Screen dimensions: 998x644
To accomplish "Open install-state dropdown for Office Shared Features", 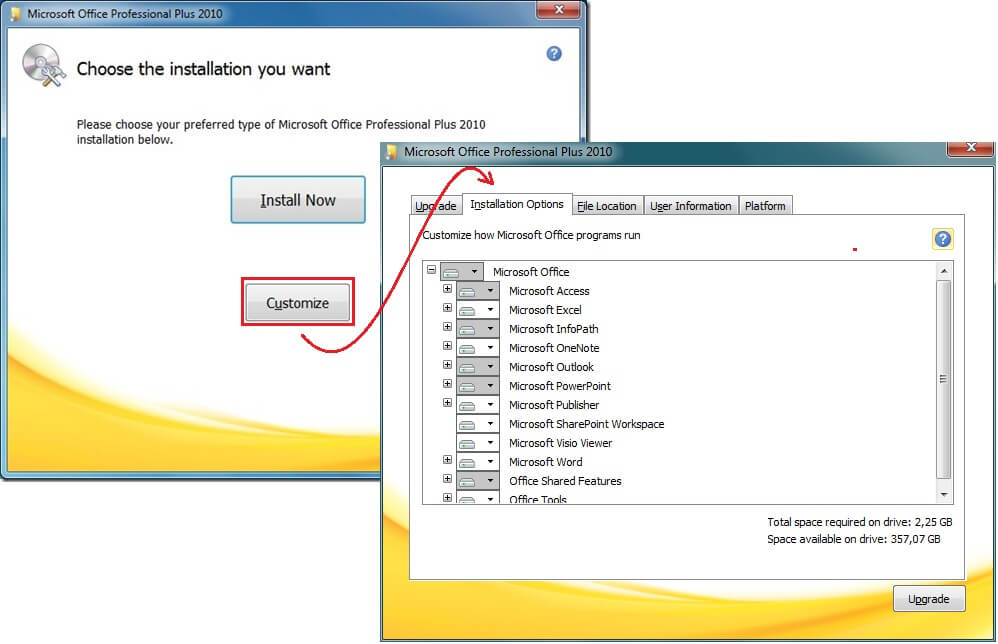I will point(477,481).
